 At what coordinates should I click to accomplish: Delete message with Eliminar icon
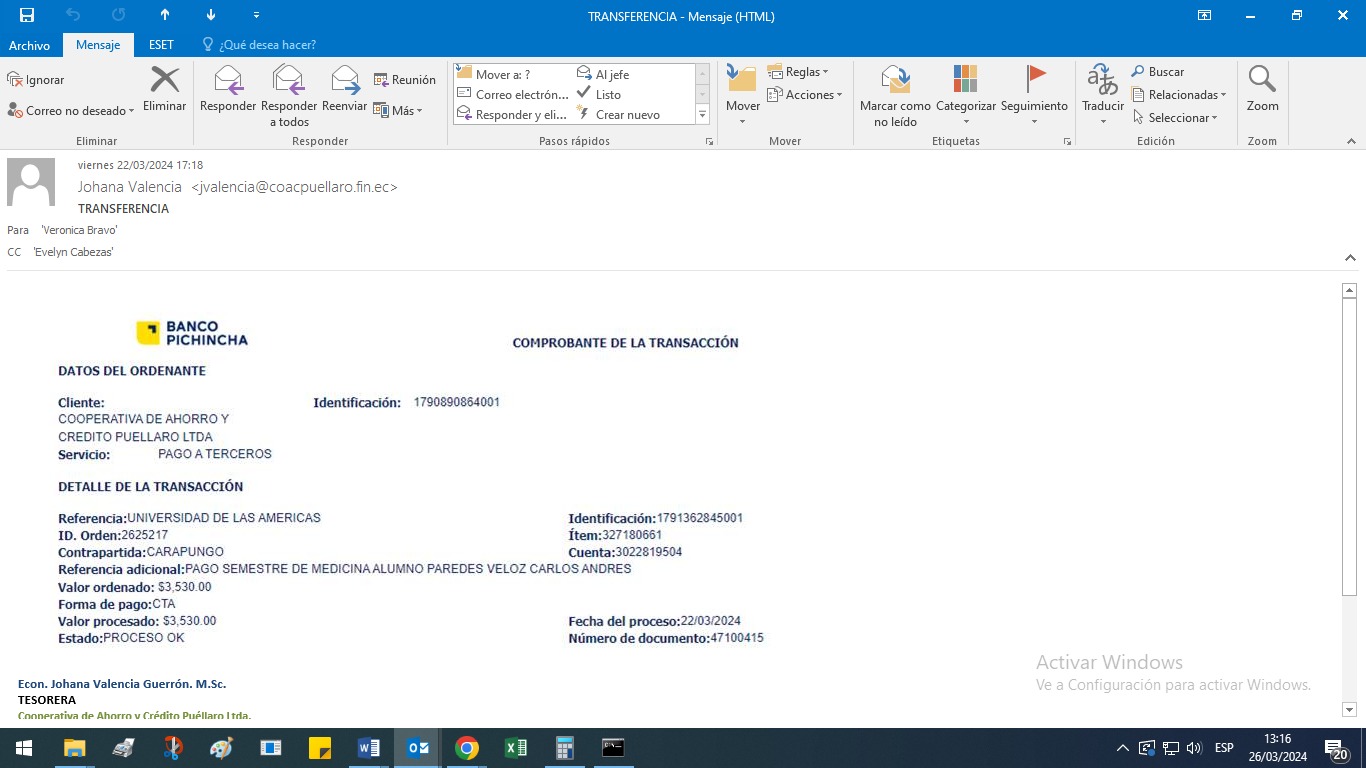pyautogui.click(x=164, y=81)
